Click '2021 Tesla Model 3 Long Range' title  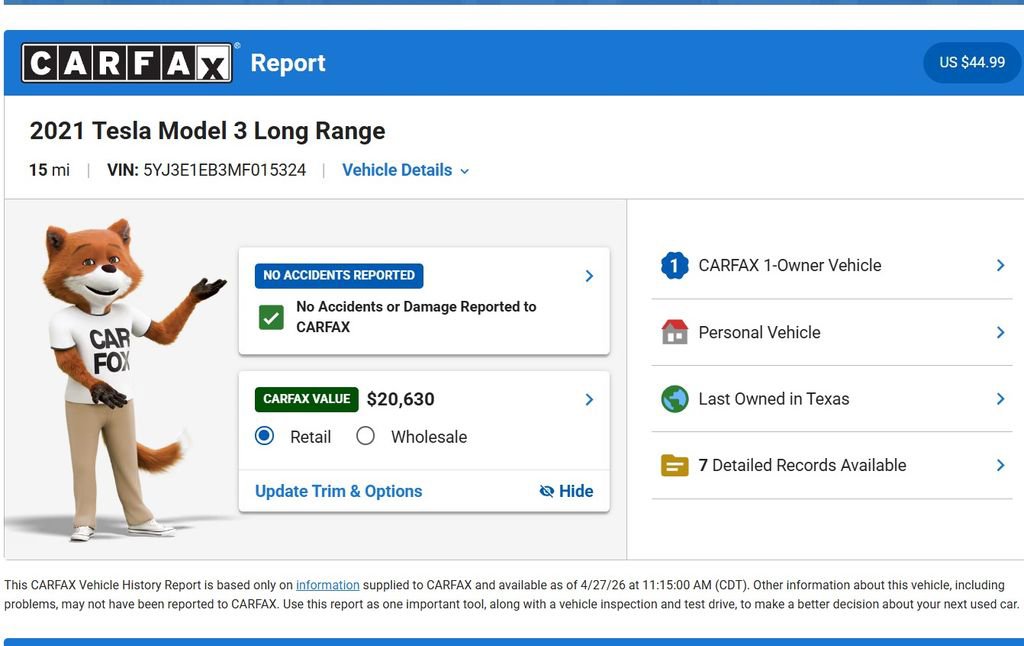(x=208, y=131)
